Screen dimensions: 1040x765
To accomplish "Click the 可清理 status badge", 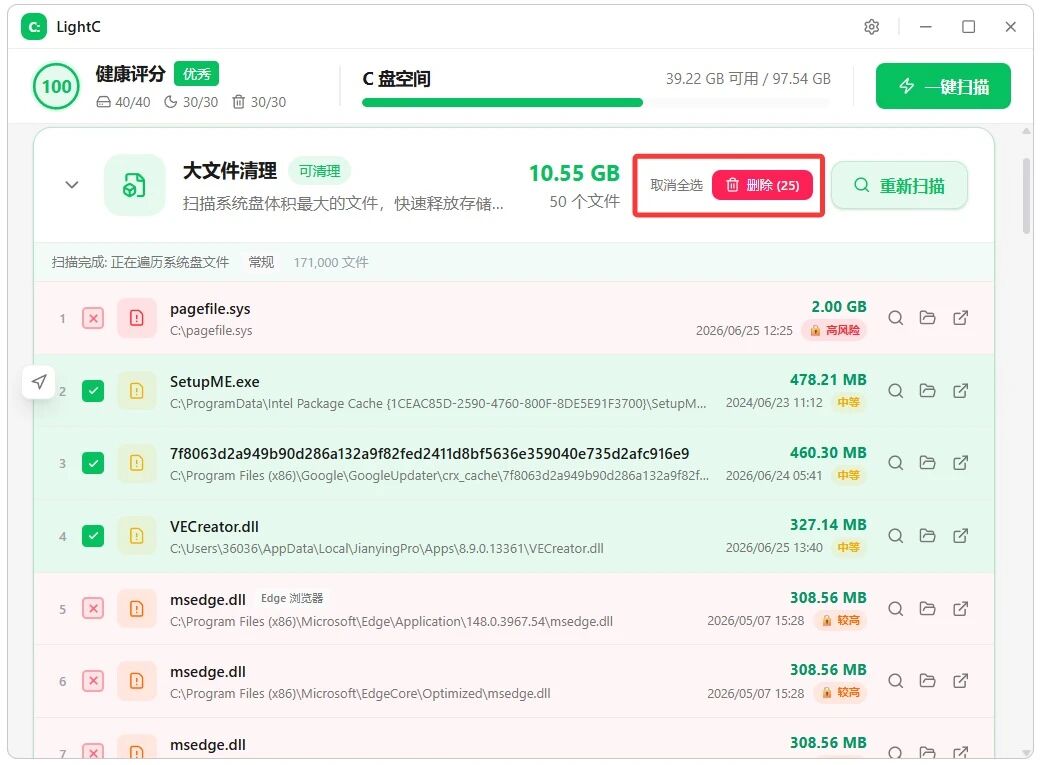I will 320,171.
